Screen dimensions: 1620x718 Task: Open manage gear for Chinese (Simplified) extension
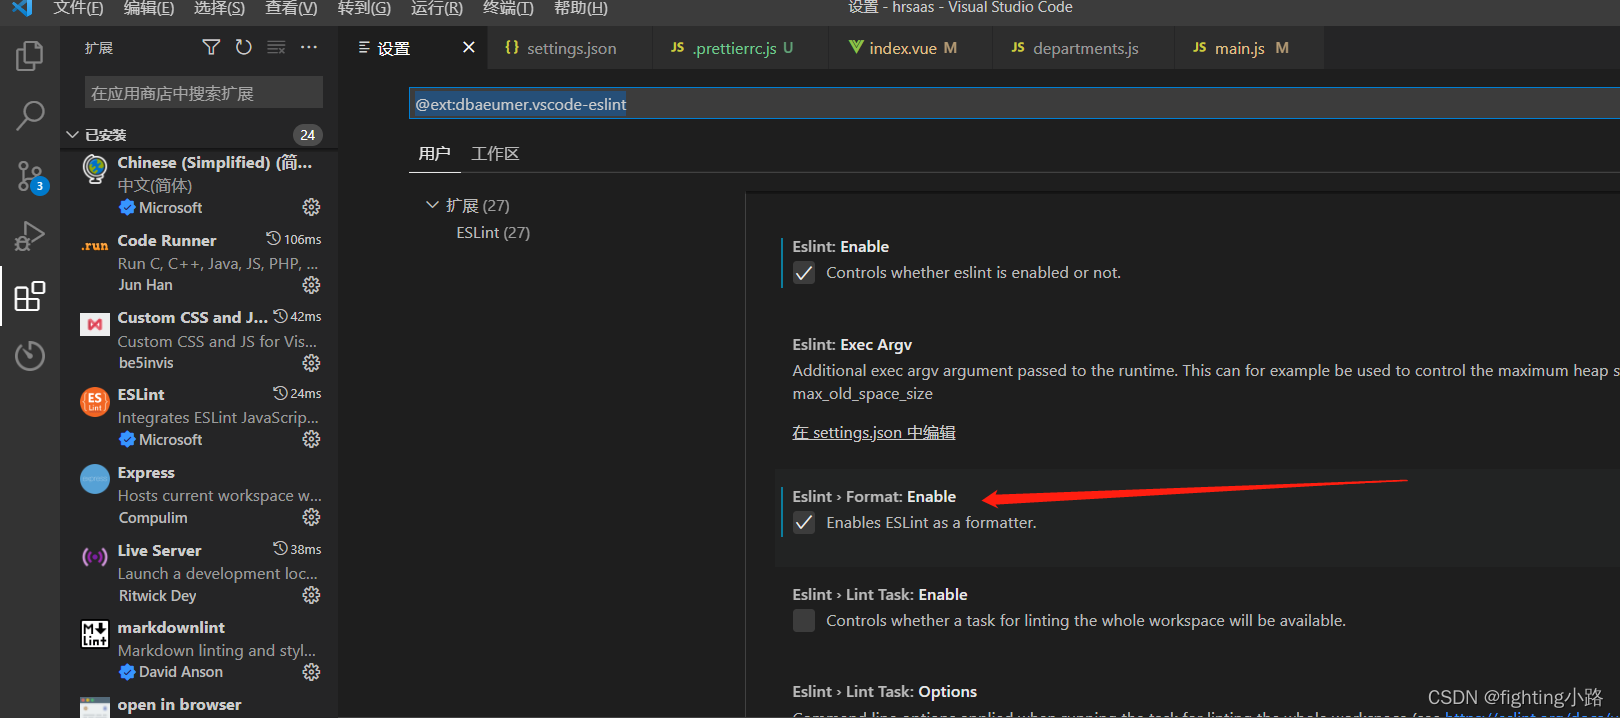[311, 207]
